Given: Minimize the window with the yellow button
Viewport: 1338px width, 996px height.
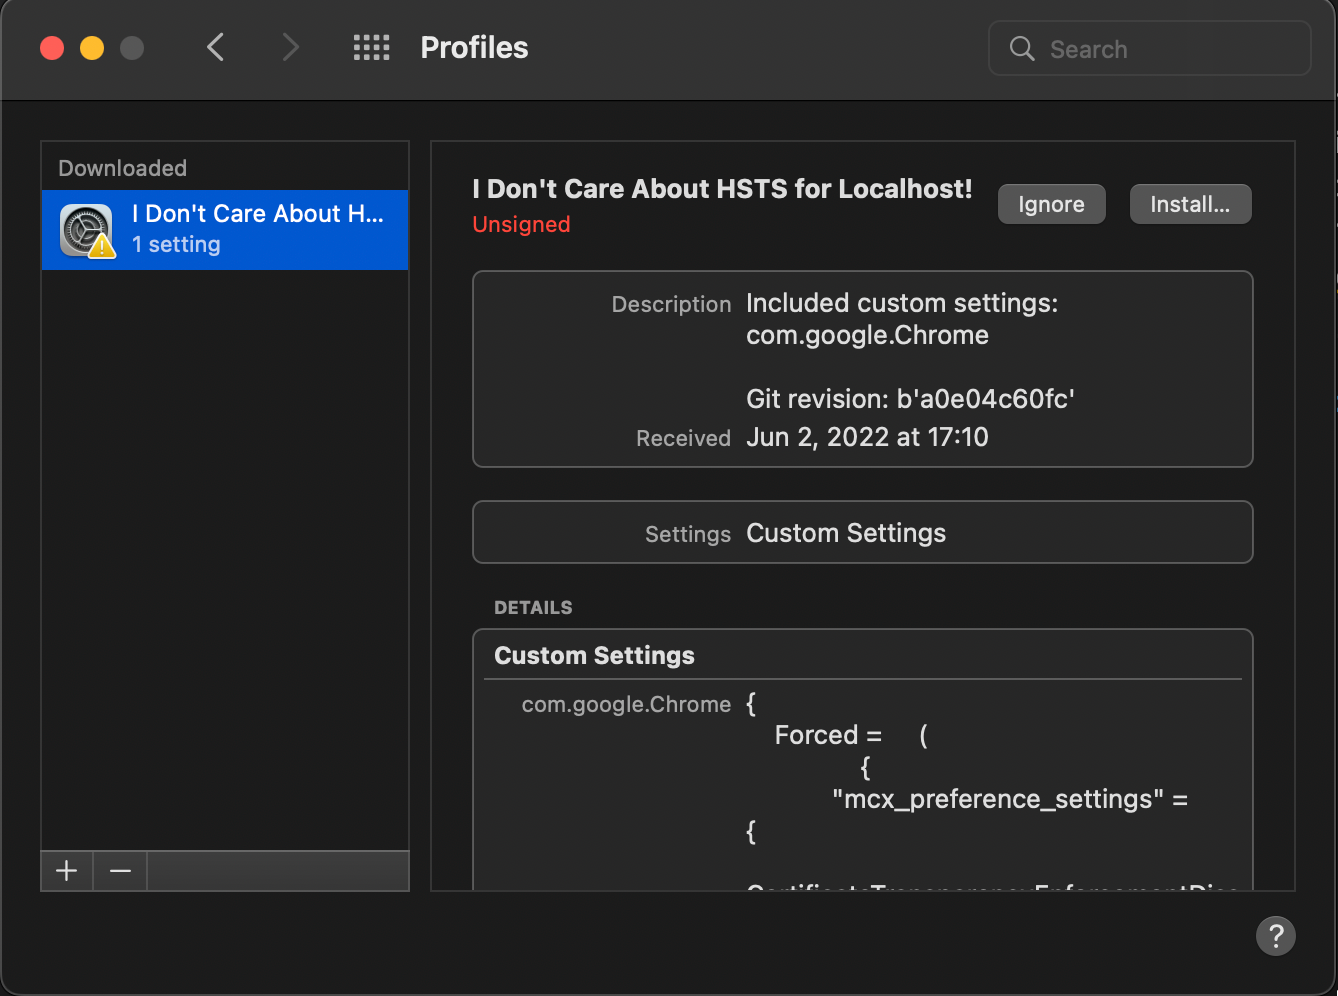Looking at the screenshot, I should (x=92, y=48).
